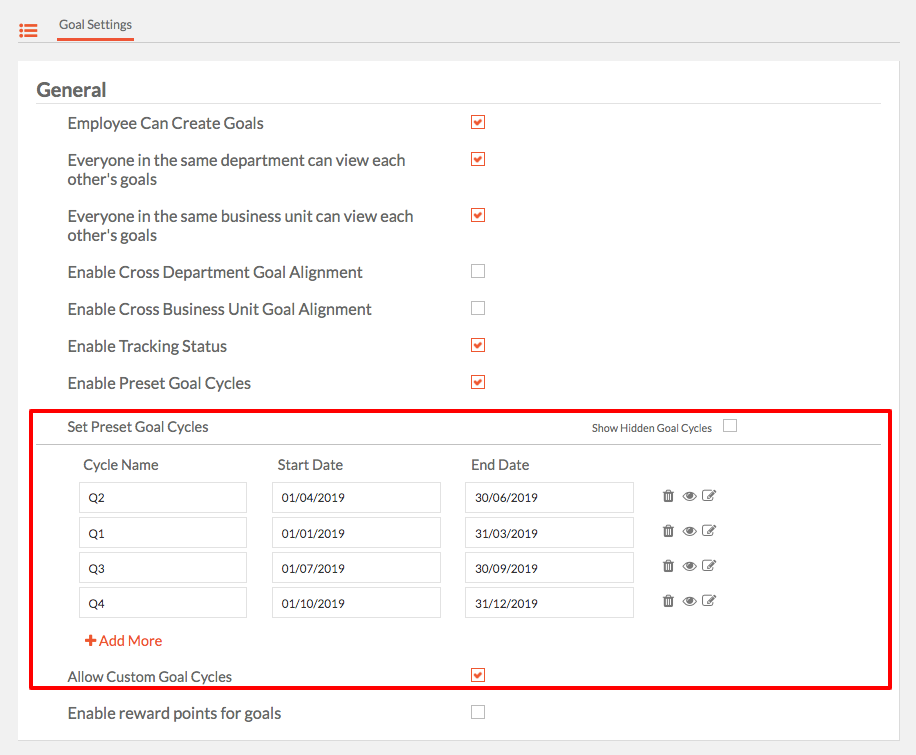Viewport: 916px width, 755px height.
Task: Delete the Q3 goal cycle
Action: 668,566
